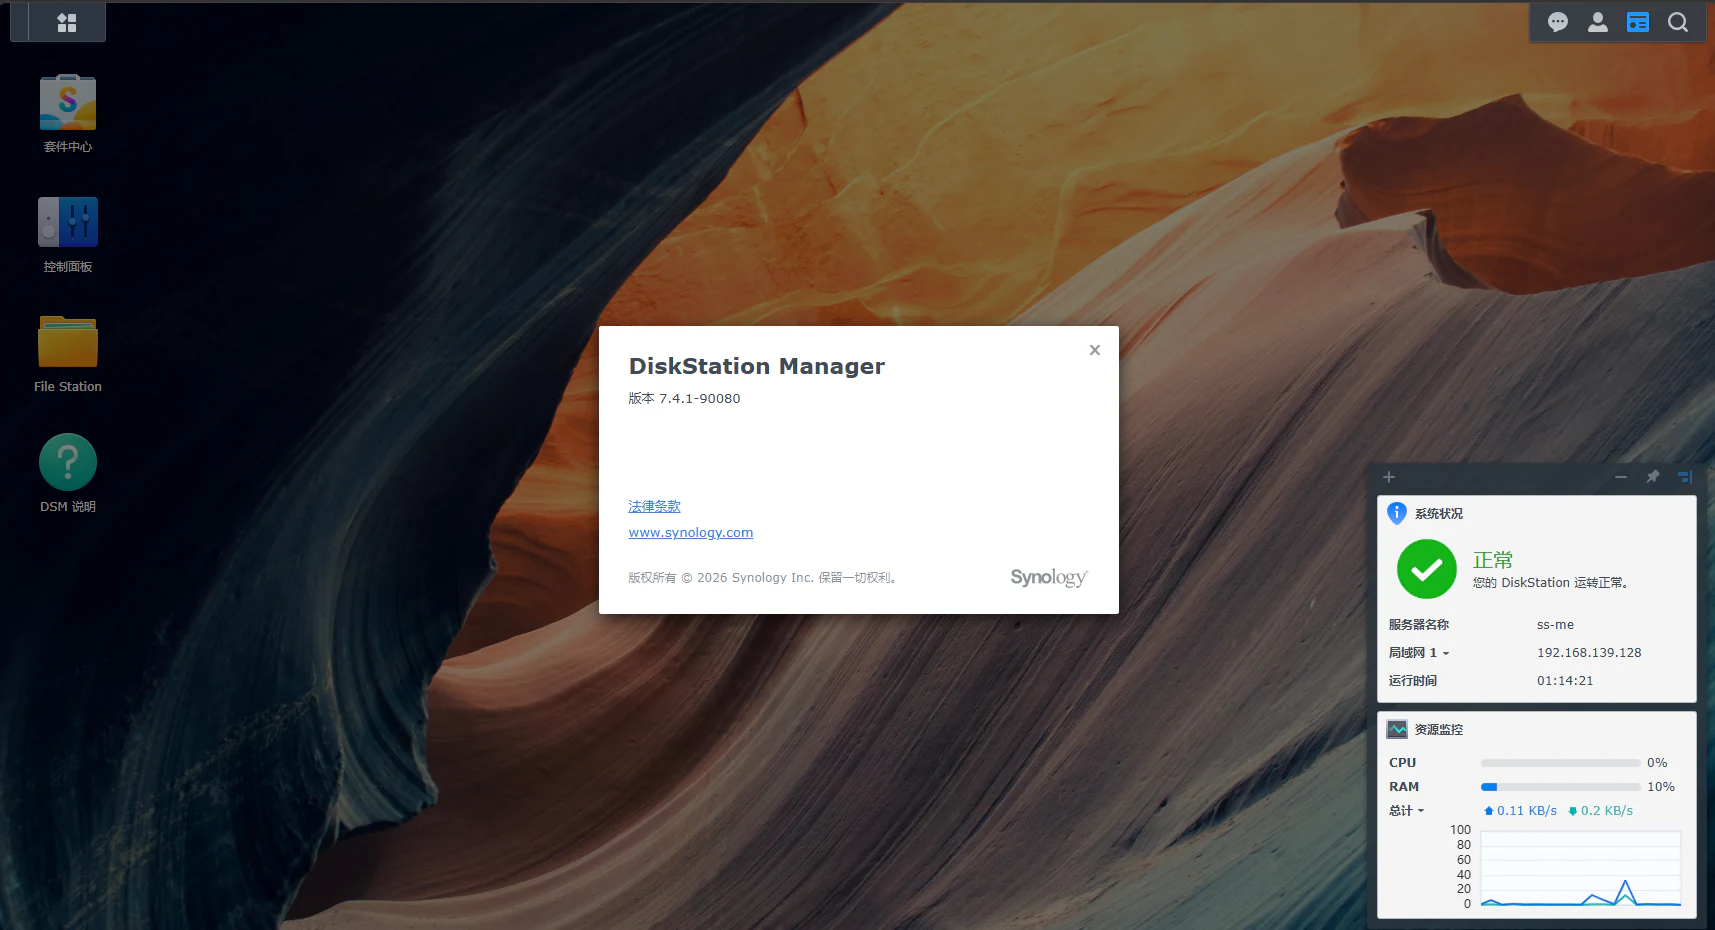The width and height of the screenshot is (1715, 930).
Task: Click the version text 版本 7.4.1-90080
Action: [x=684, y=398]
